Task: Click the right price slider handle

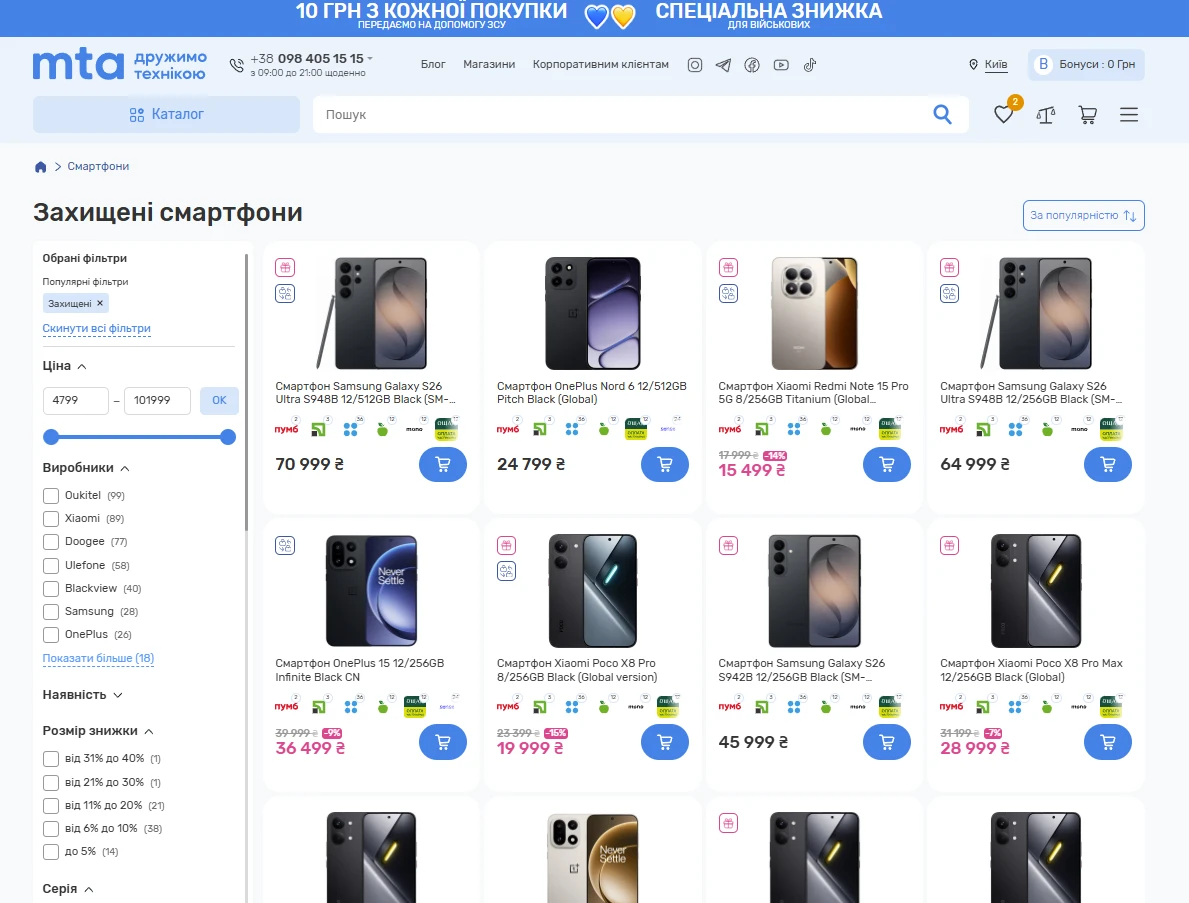Action: (227, 437)
